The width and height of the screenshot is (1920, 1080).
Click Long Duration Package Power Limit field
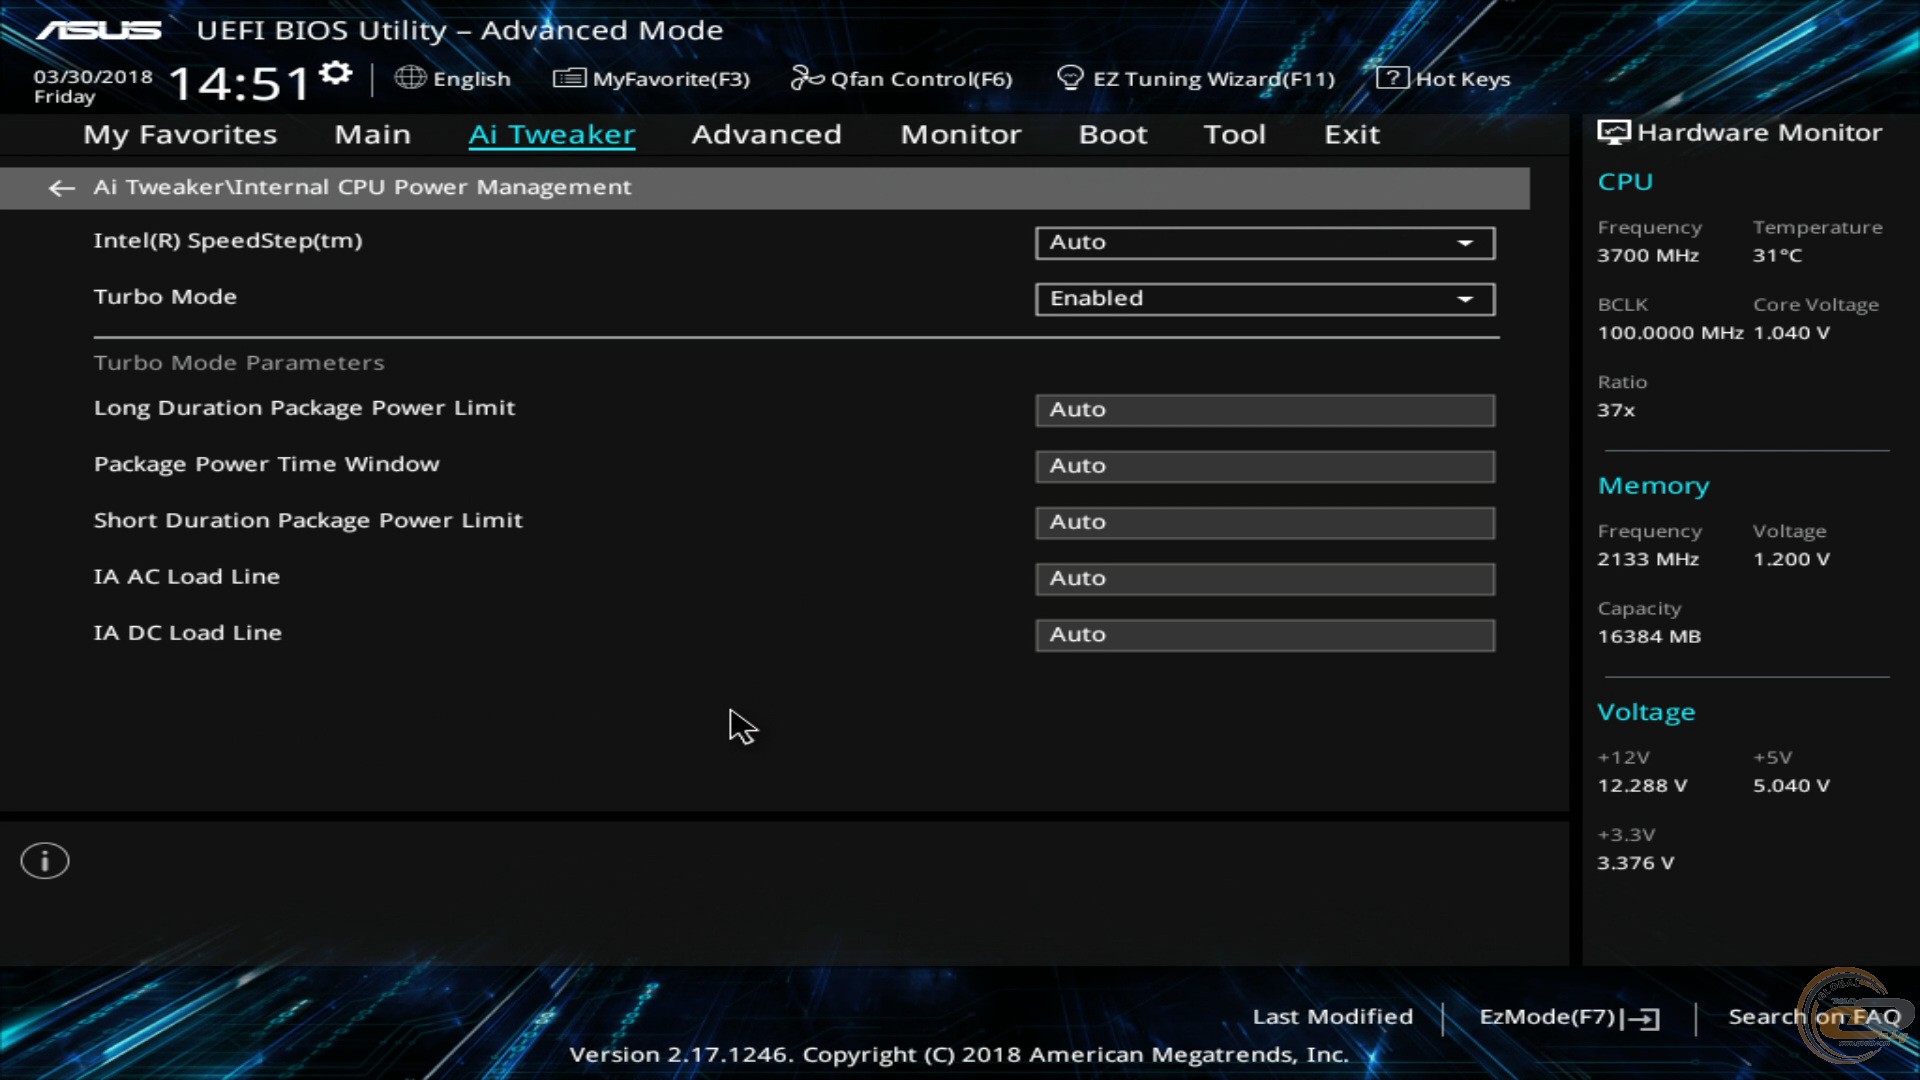1264,410
